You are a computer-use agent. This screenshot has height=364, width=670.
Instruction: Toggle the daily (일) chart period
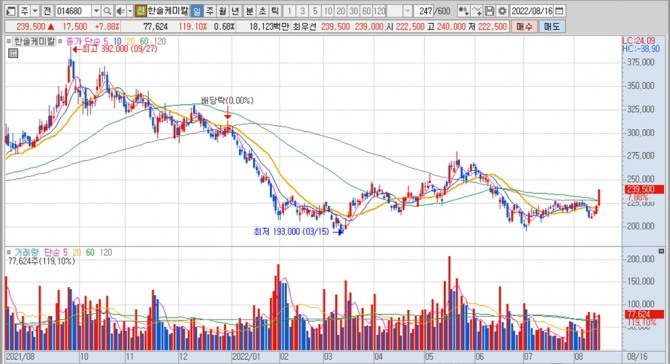click(197, 11)
